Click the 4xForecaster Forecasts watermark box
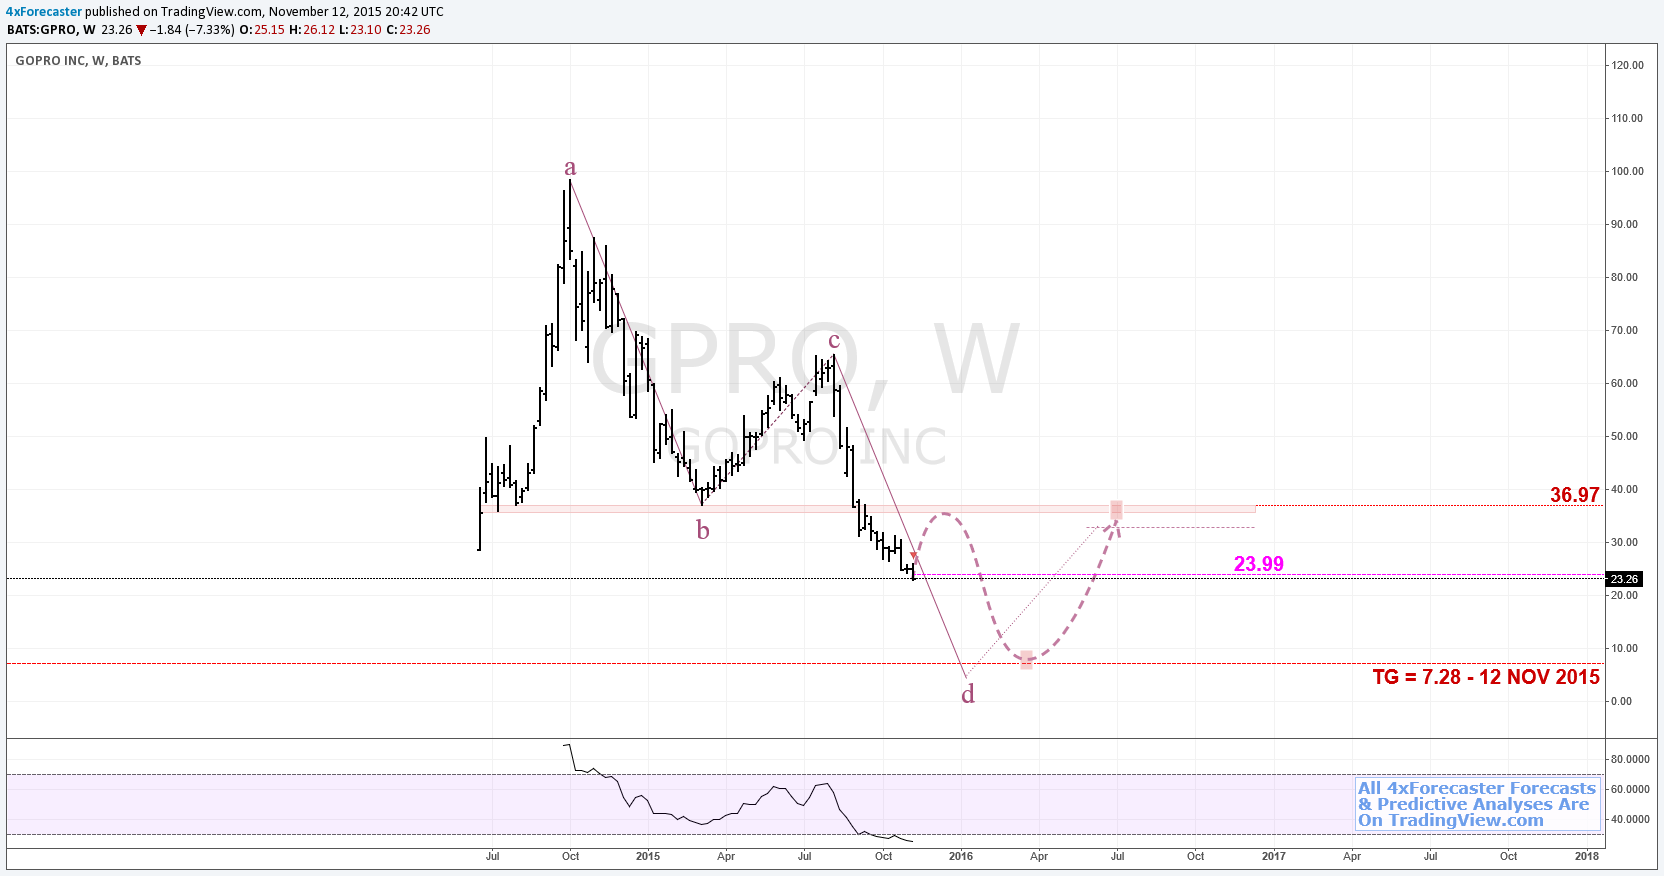The width and height of the screenshot is (1664, 876). [1477, 804]
